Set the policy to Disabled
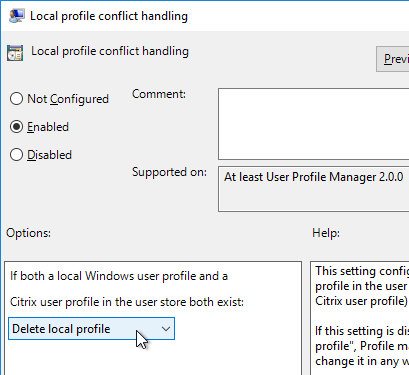Screen dimensions: 409x375 point(16,155)
